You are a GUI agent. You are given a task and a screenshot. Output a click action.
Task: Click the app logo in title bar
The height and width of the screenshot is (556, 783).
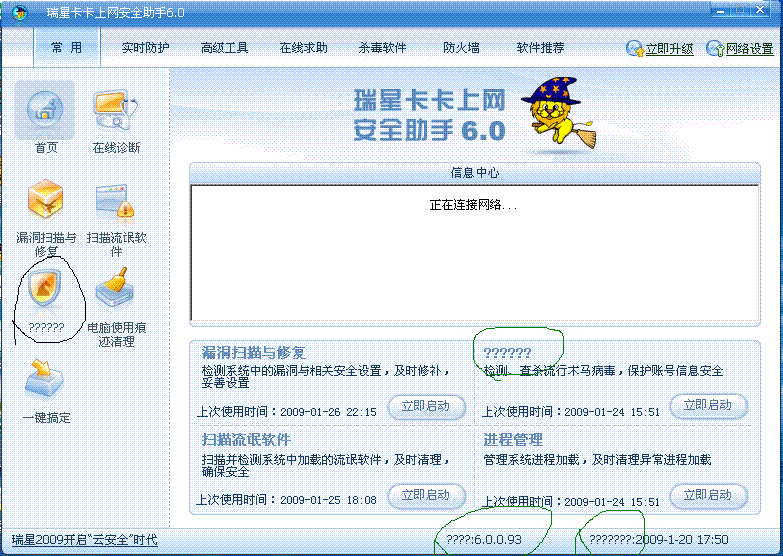pos(19,12)
